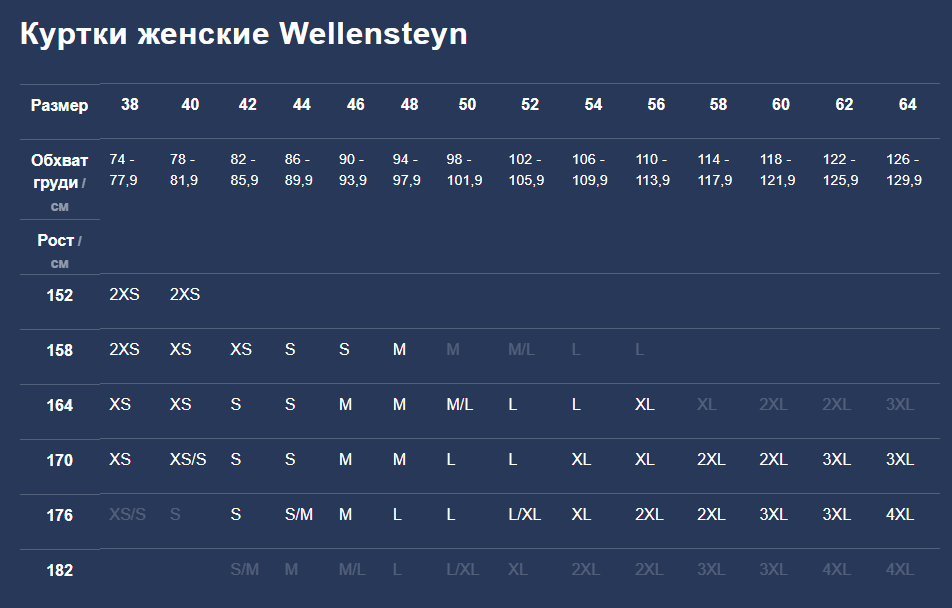Click L/XL cell in row 176
The width and height of the screenshot is (952, 608).
[x=525, y=514]
